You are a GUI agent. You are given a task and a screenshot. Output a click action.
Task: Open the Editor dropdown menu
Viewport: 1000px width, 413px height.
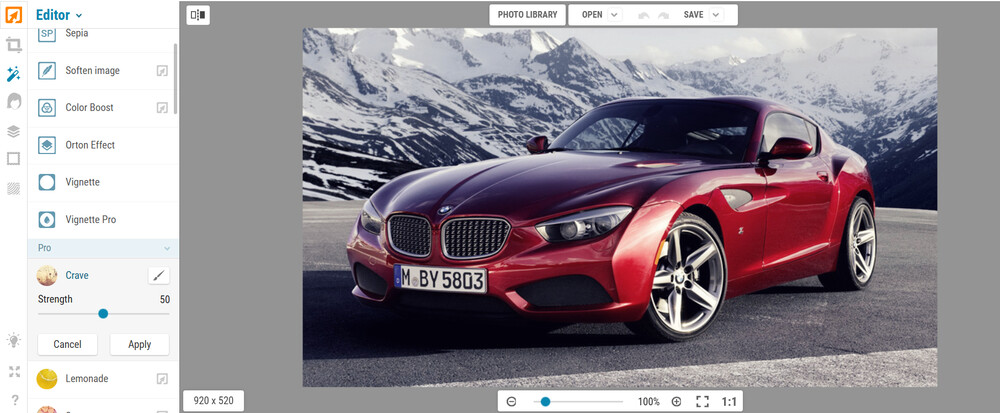point(59,15)
